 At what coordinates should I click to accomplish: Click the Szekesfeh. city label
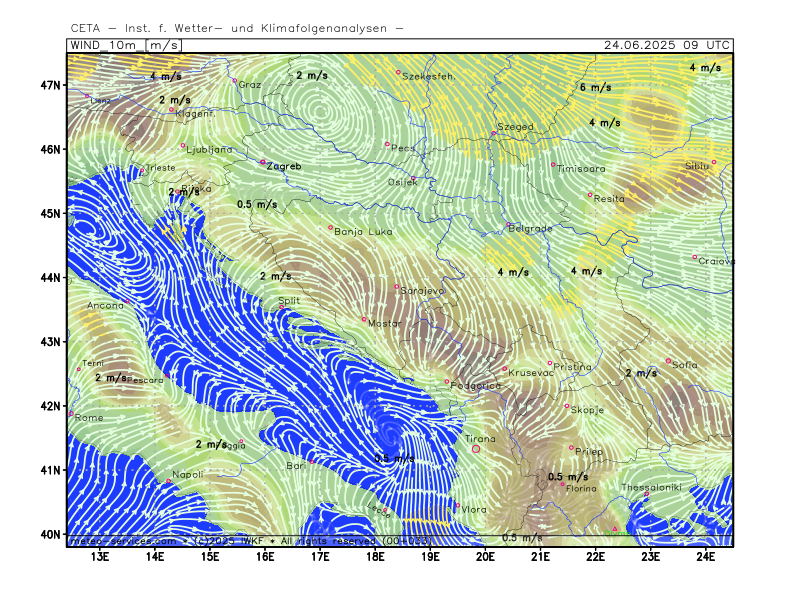[429, 77]
